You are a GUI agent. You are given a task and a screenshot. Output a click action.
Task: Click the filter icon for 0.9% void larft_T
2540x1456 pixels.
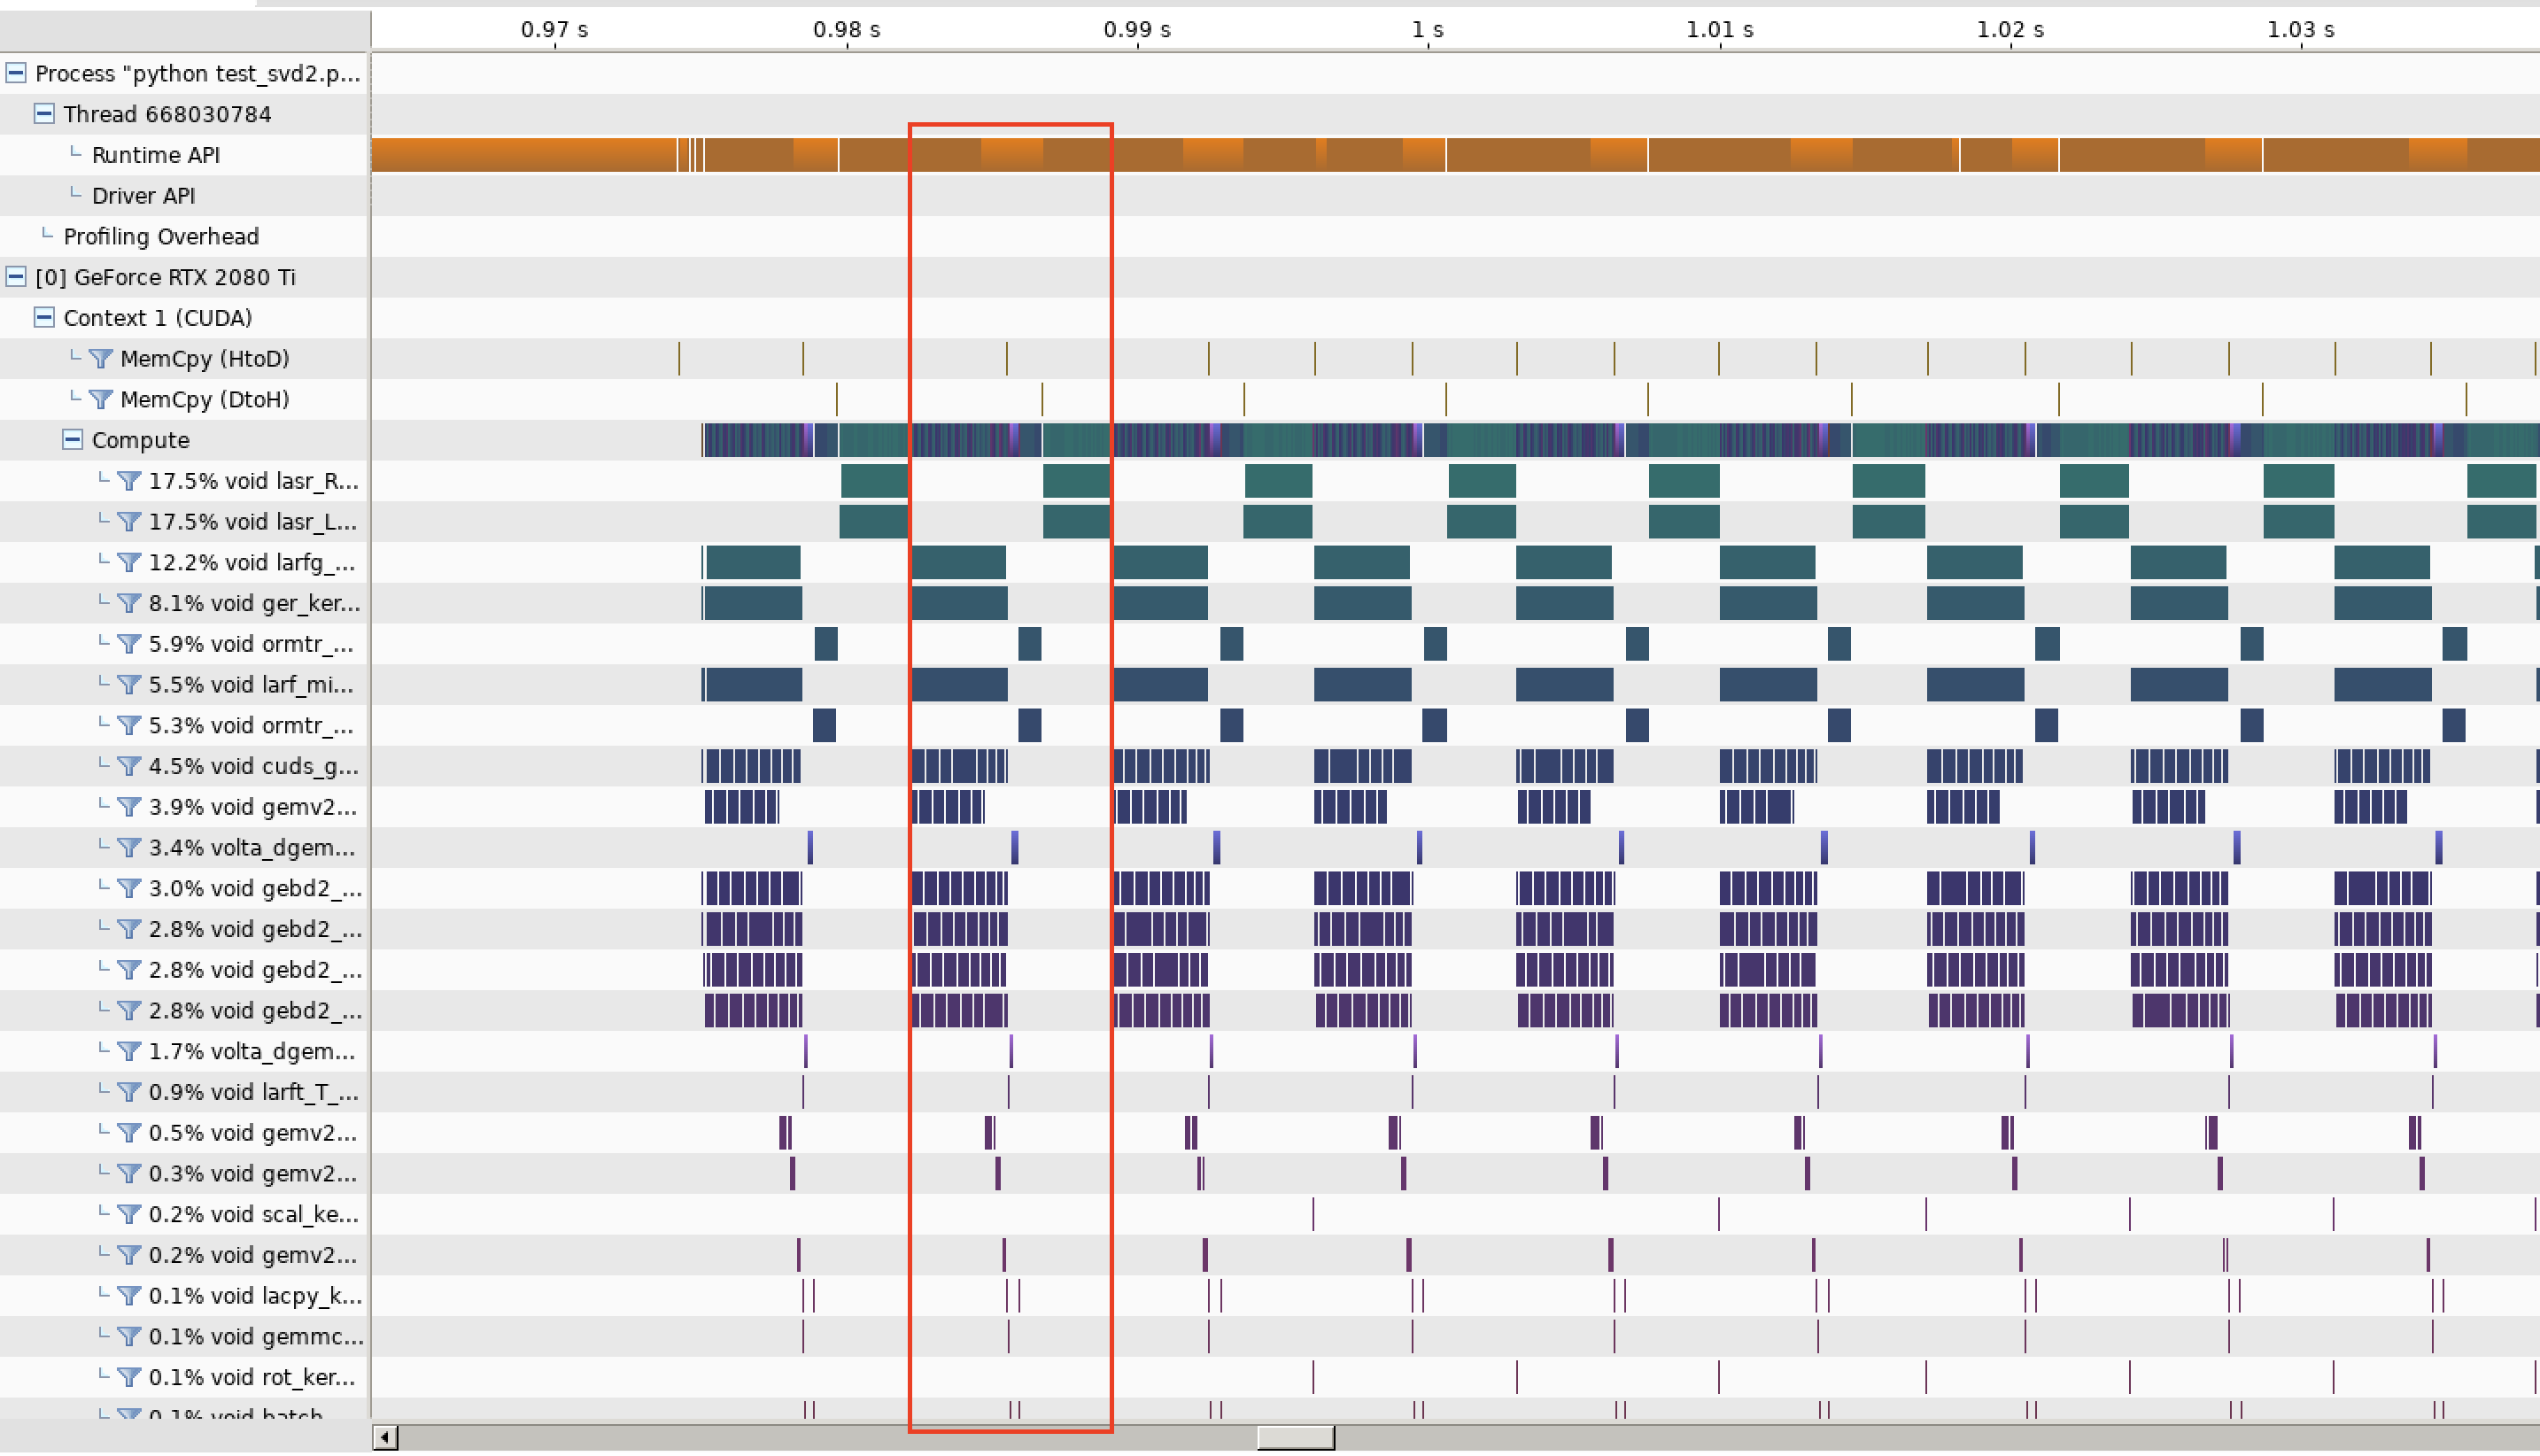[128, 1091]
